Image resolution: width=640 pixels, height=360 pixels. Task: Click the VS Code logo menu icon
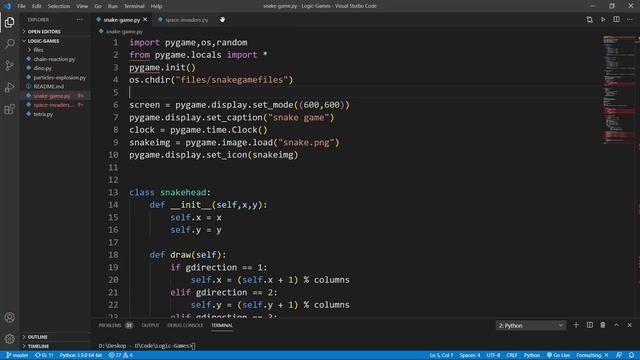coord(7,6)
